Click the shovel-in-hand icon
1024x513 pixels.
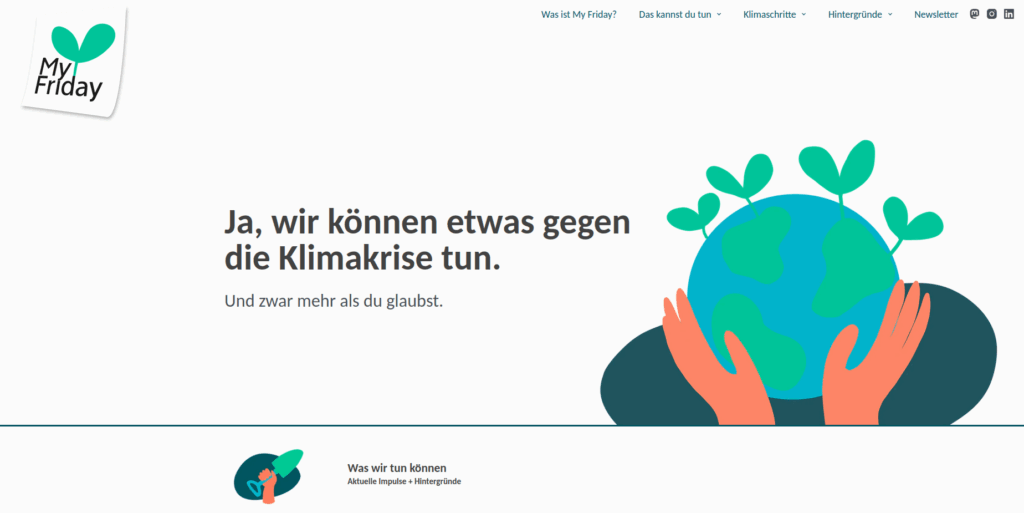click(268, 476)
